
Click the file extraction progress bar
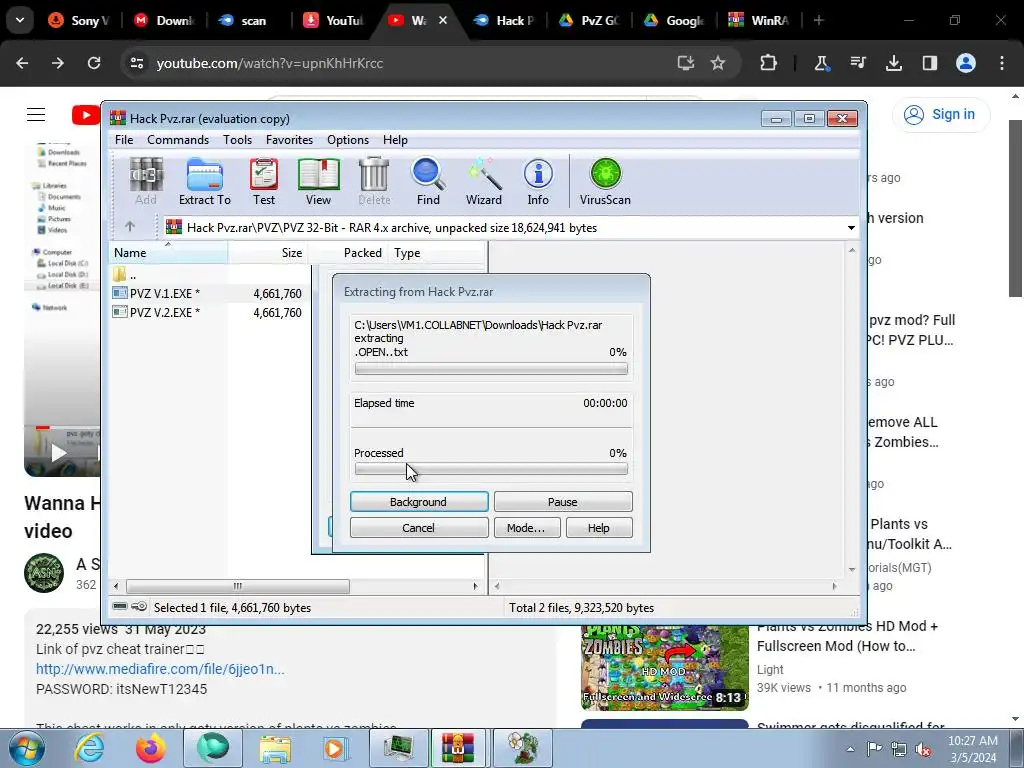(x=491, y=369)
